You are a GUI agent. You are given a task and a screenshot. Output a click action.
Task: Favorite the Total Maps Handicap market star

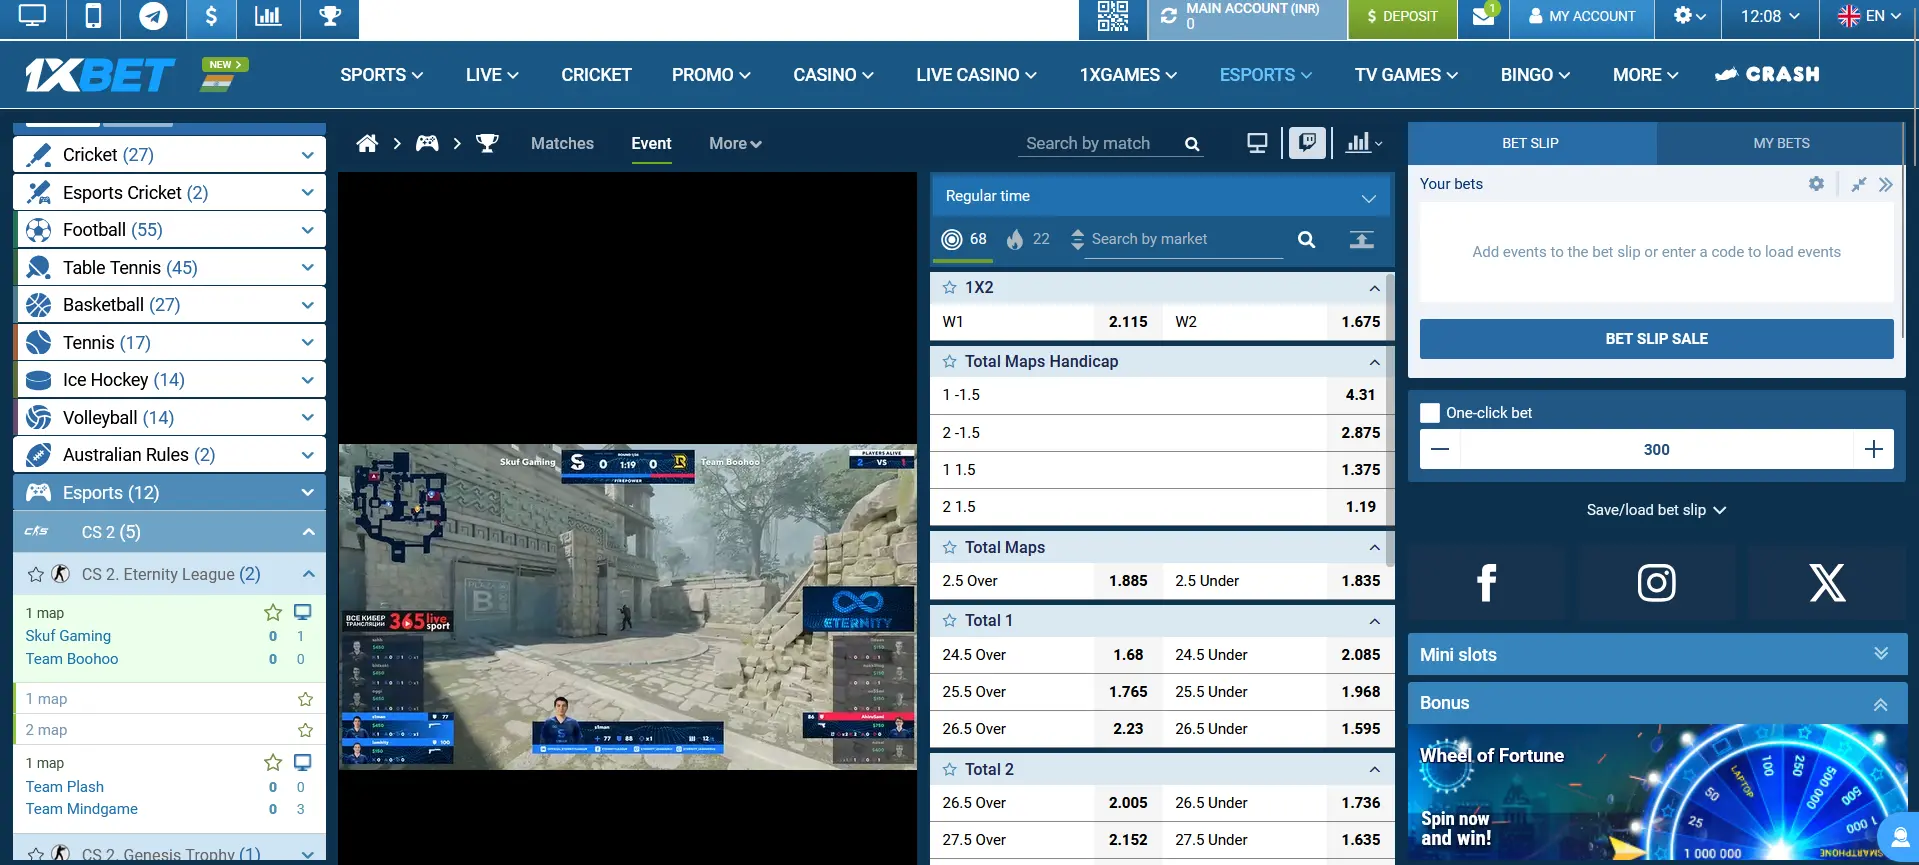949,362
